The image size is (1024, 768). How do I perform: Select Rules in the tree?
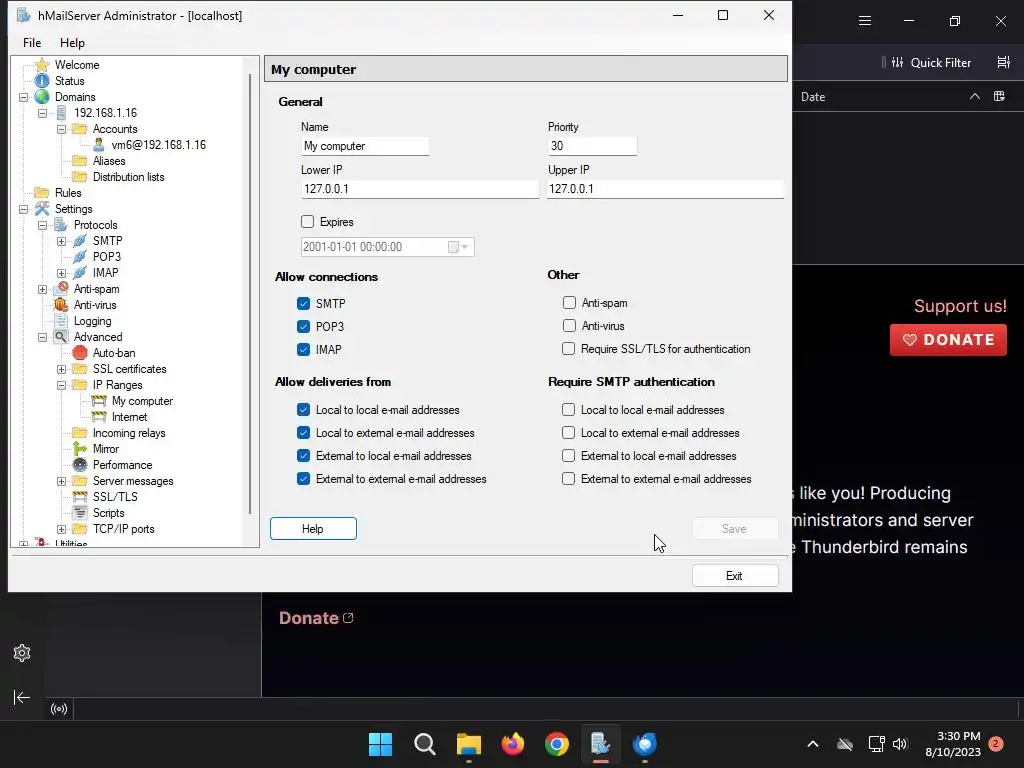68,193
